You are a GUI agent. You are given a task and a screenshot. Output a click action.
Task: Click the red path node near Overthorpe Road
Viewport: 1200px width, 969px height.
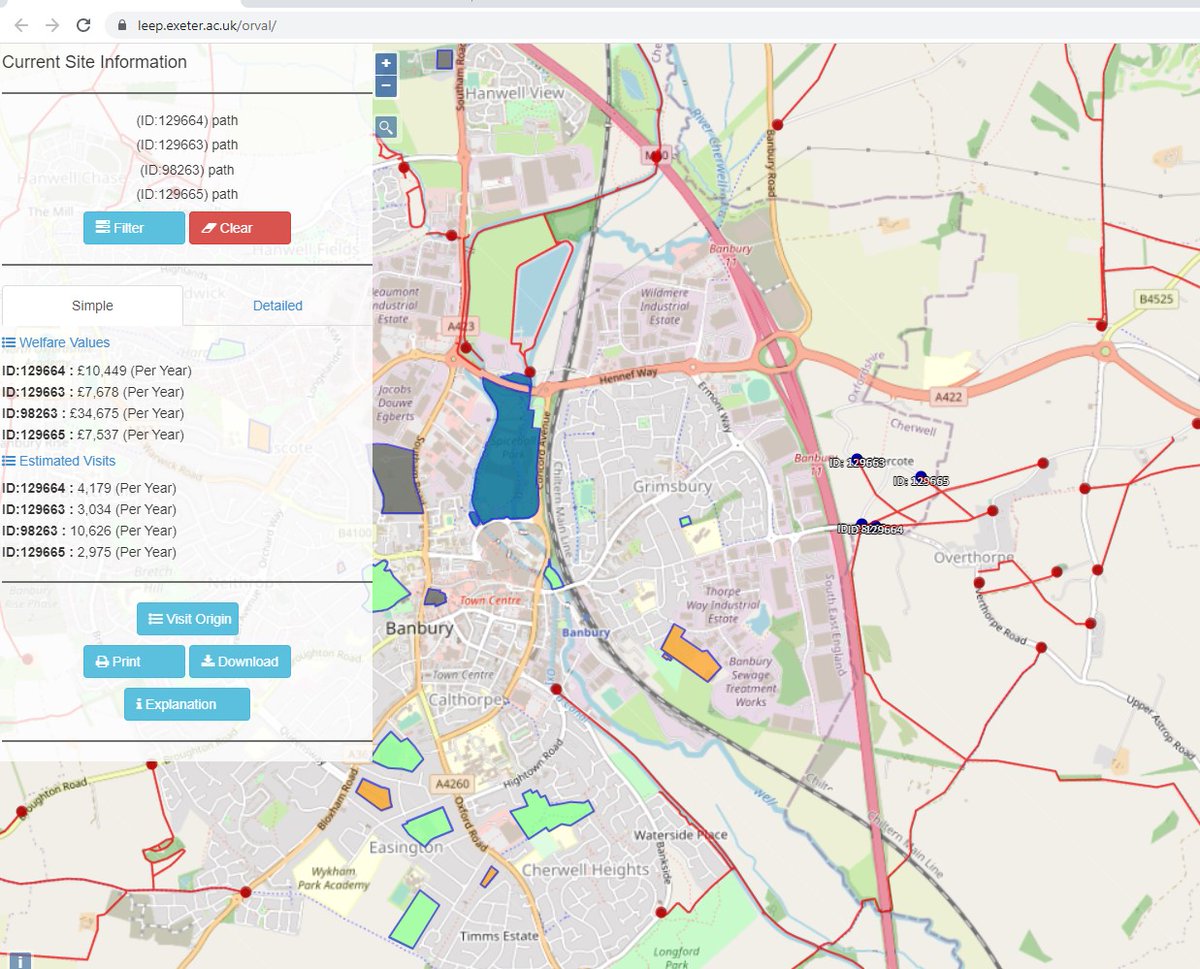click(x=1041, y=648)
